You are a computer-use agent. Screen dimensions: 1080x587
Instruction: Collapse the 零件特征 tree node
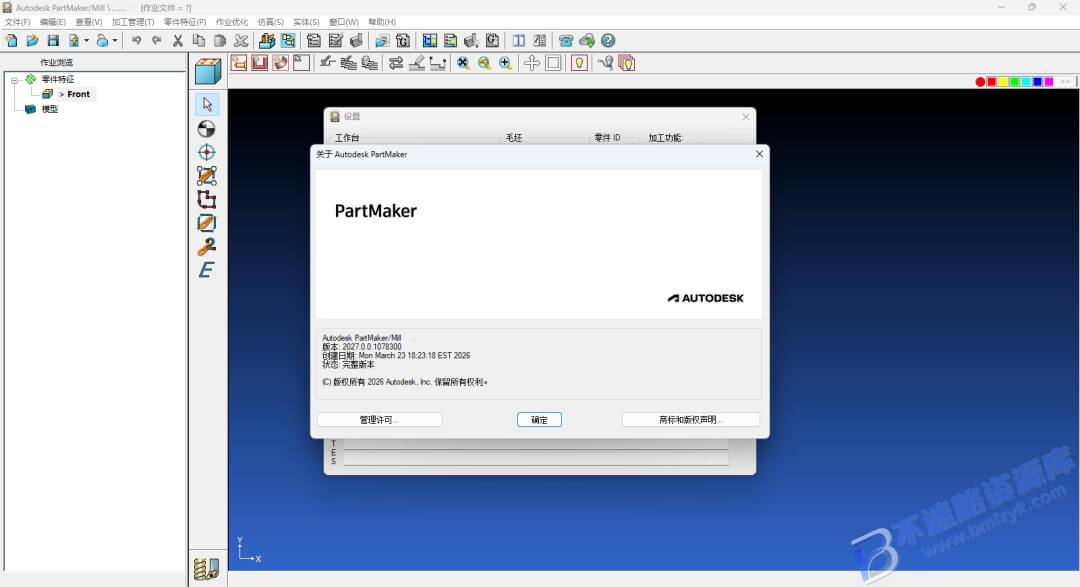tap(14, 80)
